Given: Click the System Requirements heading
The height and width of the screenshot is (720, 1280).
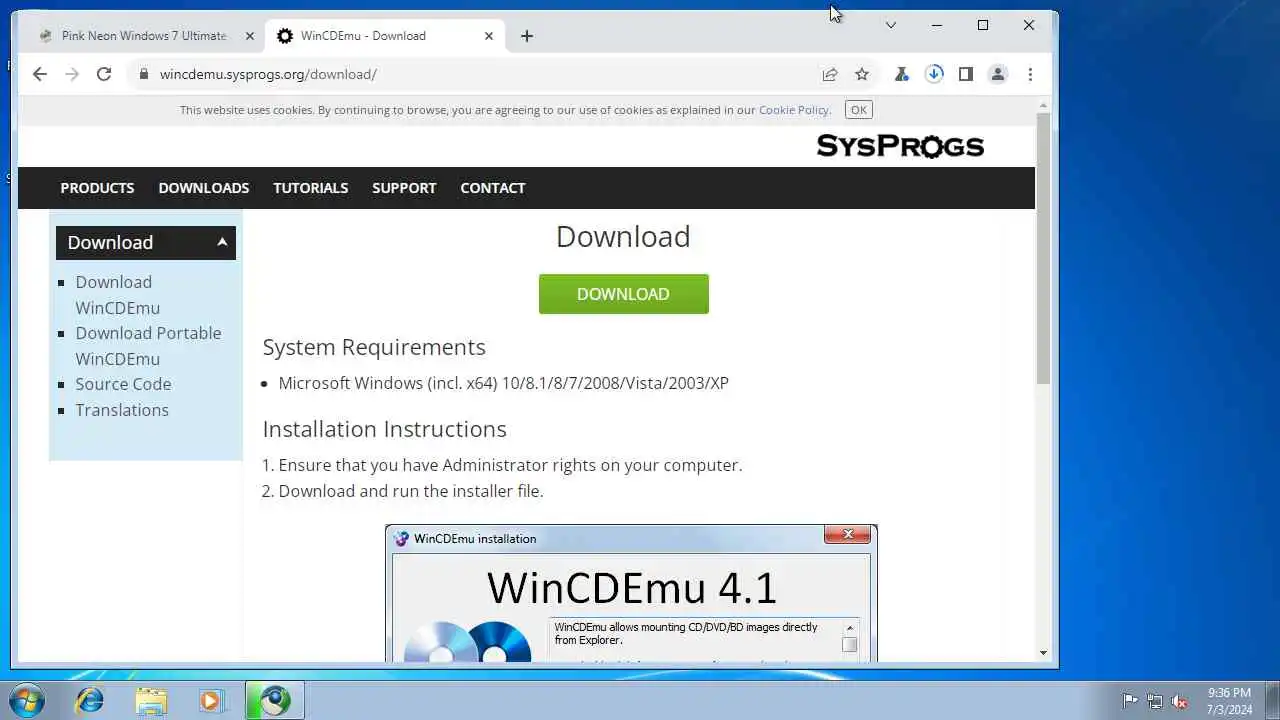Looking at the screenshot, I should click(x=374, y=347).
